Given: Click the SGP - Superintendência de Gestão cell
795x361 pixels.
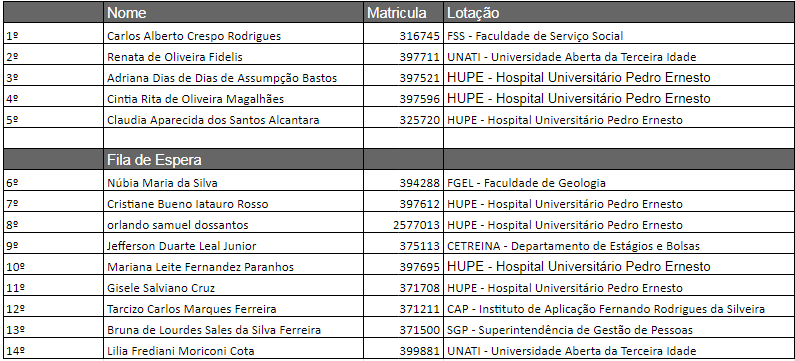Looking at the screenshot, I should pos(619,330).
